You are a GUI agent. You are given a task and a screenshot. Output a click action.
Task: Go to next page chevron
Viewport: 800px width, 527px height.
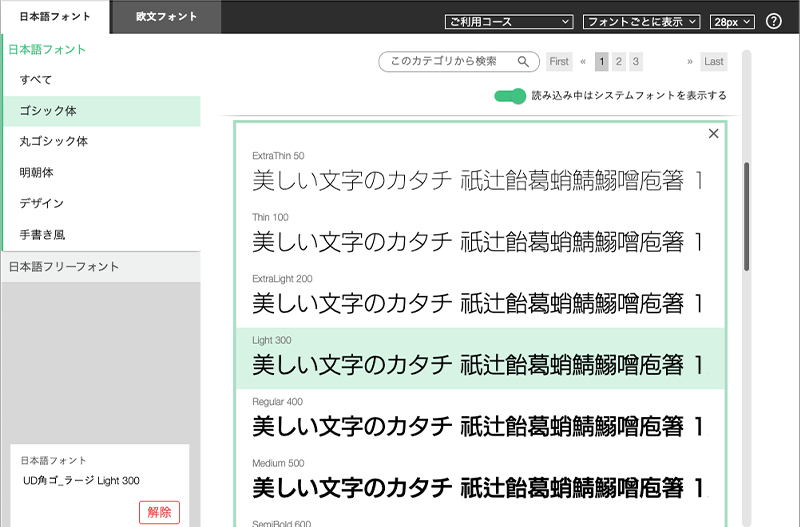(x=690, y=62)
